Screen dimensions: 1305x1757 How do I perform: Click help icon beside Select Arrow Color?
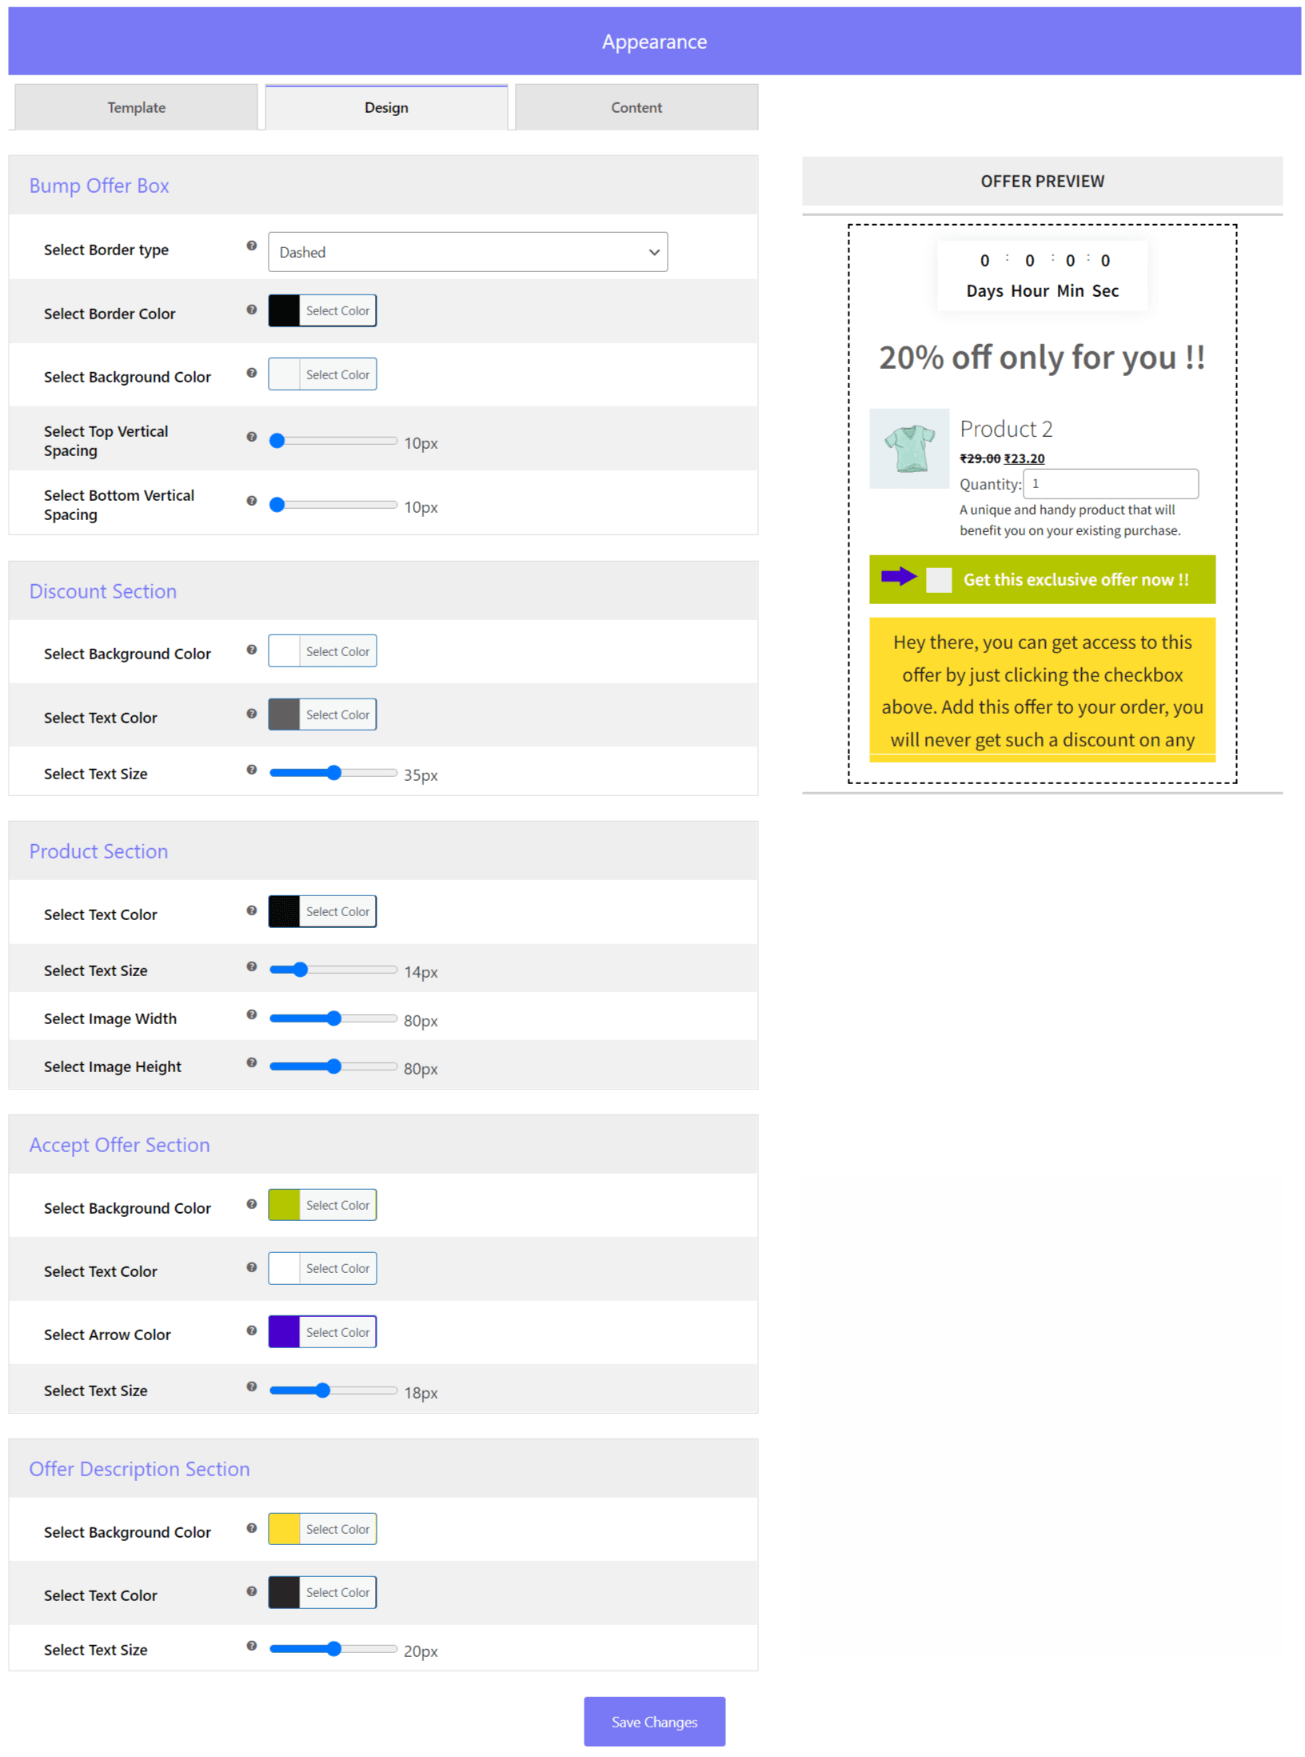coord(252,1331)
